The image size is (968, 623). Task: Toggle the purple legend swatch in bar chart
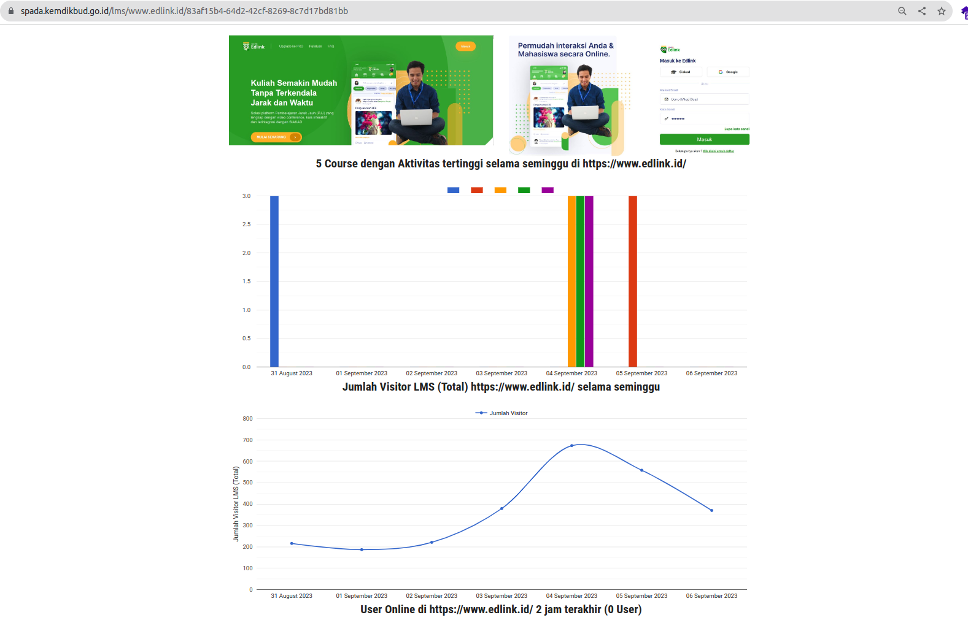[x=548, y=190]
